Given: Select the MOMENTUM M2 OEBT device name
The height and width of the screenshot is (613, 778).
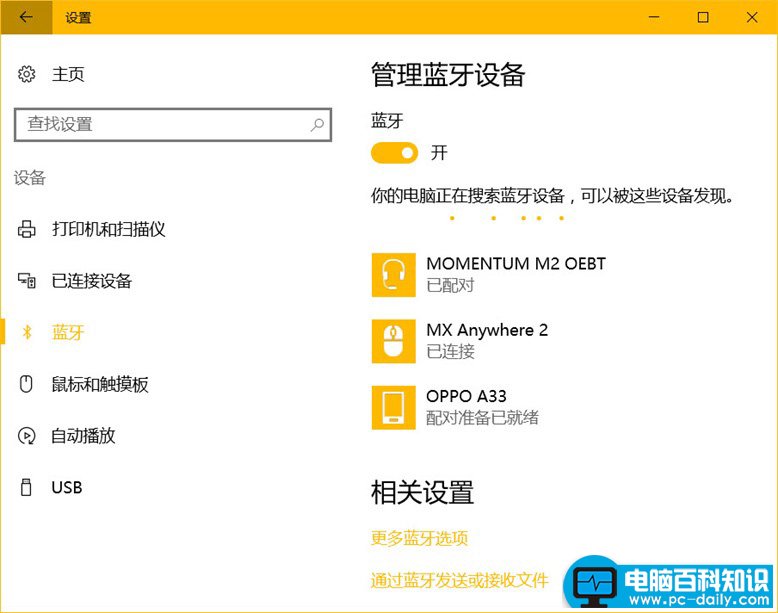Looking at the screenshot, I should click(516, 264).
